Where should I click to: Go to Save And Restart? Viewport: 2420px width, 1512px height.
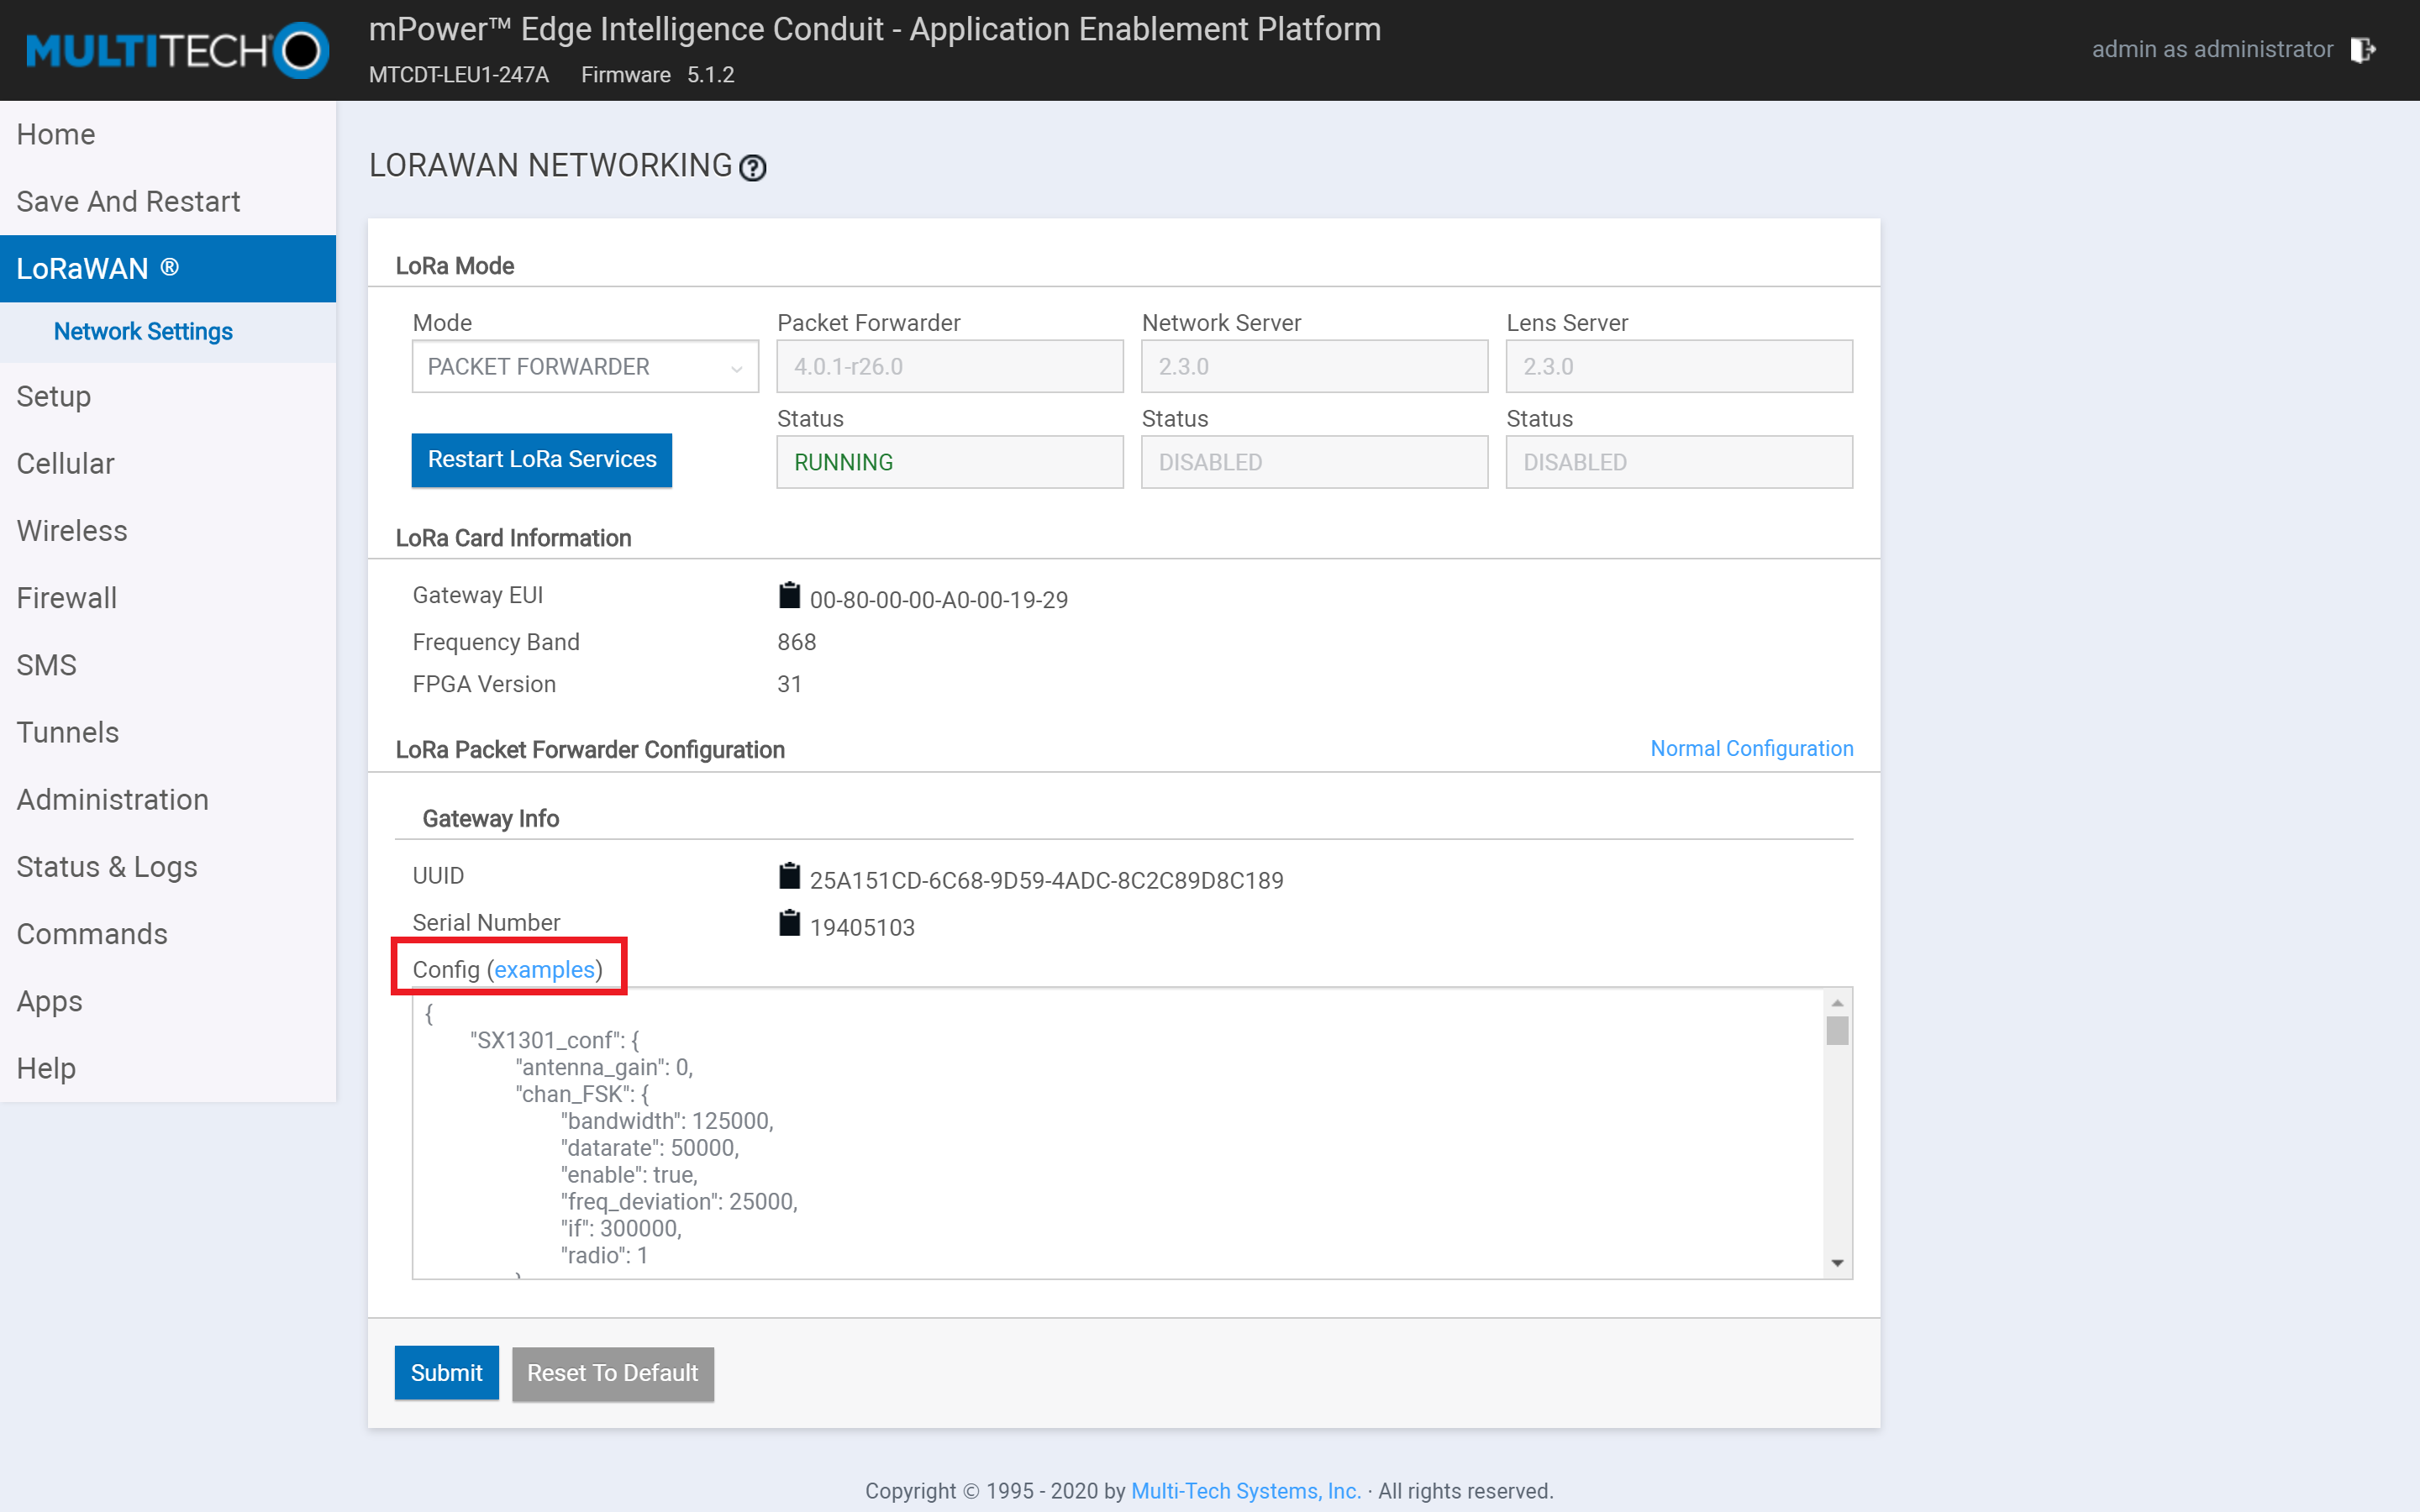click(128, 202)
